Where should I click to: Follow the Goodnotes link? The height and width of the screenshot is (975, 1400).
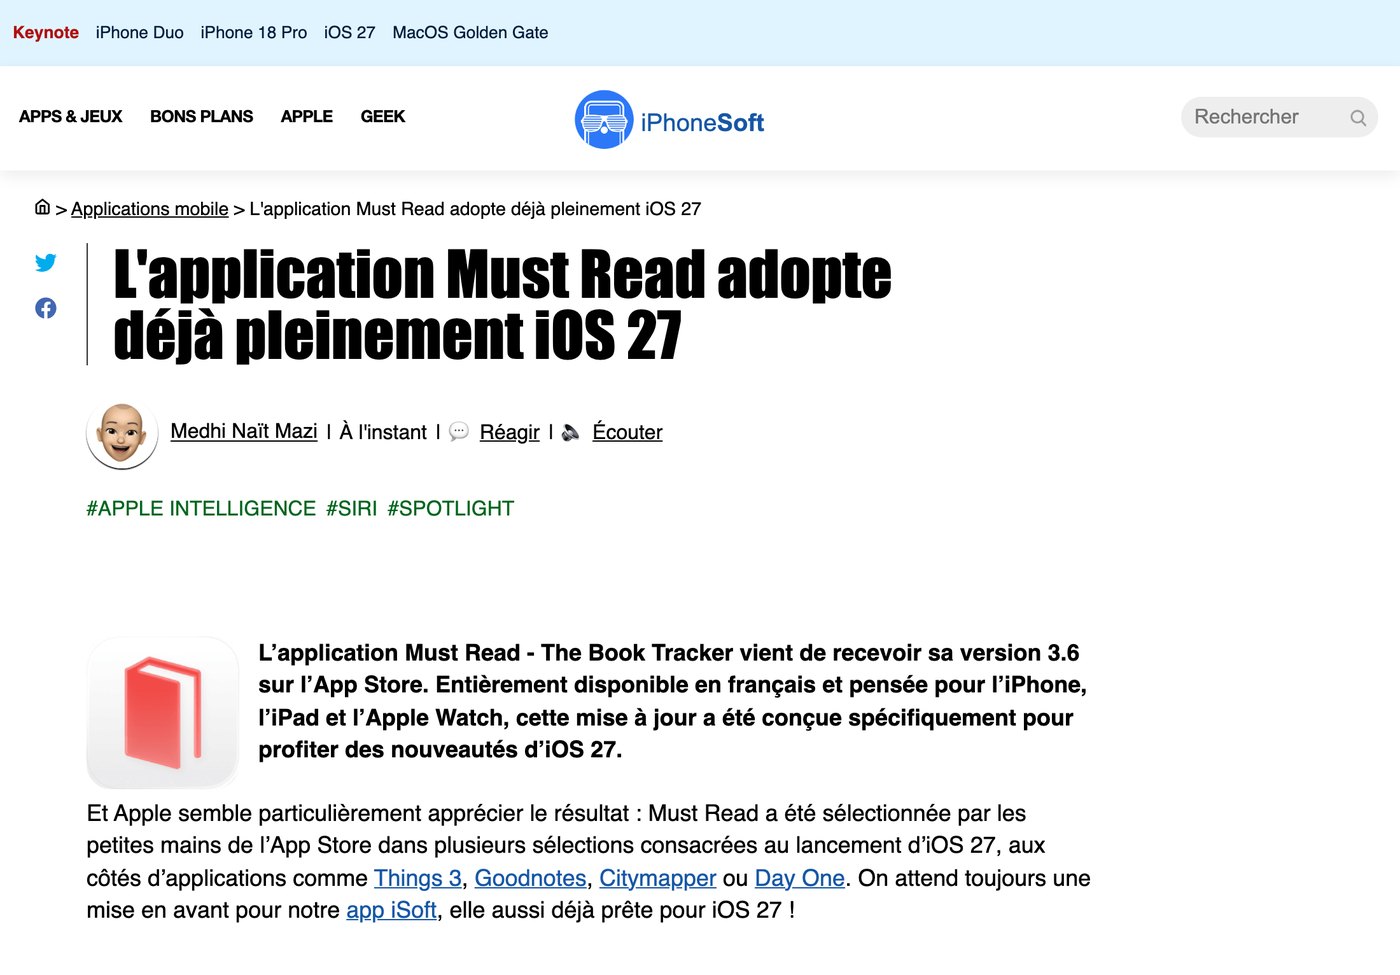pos(530,878)
